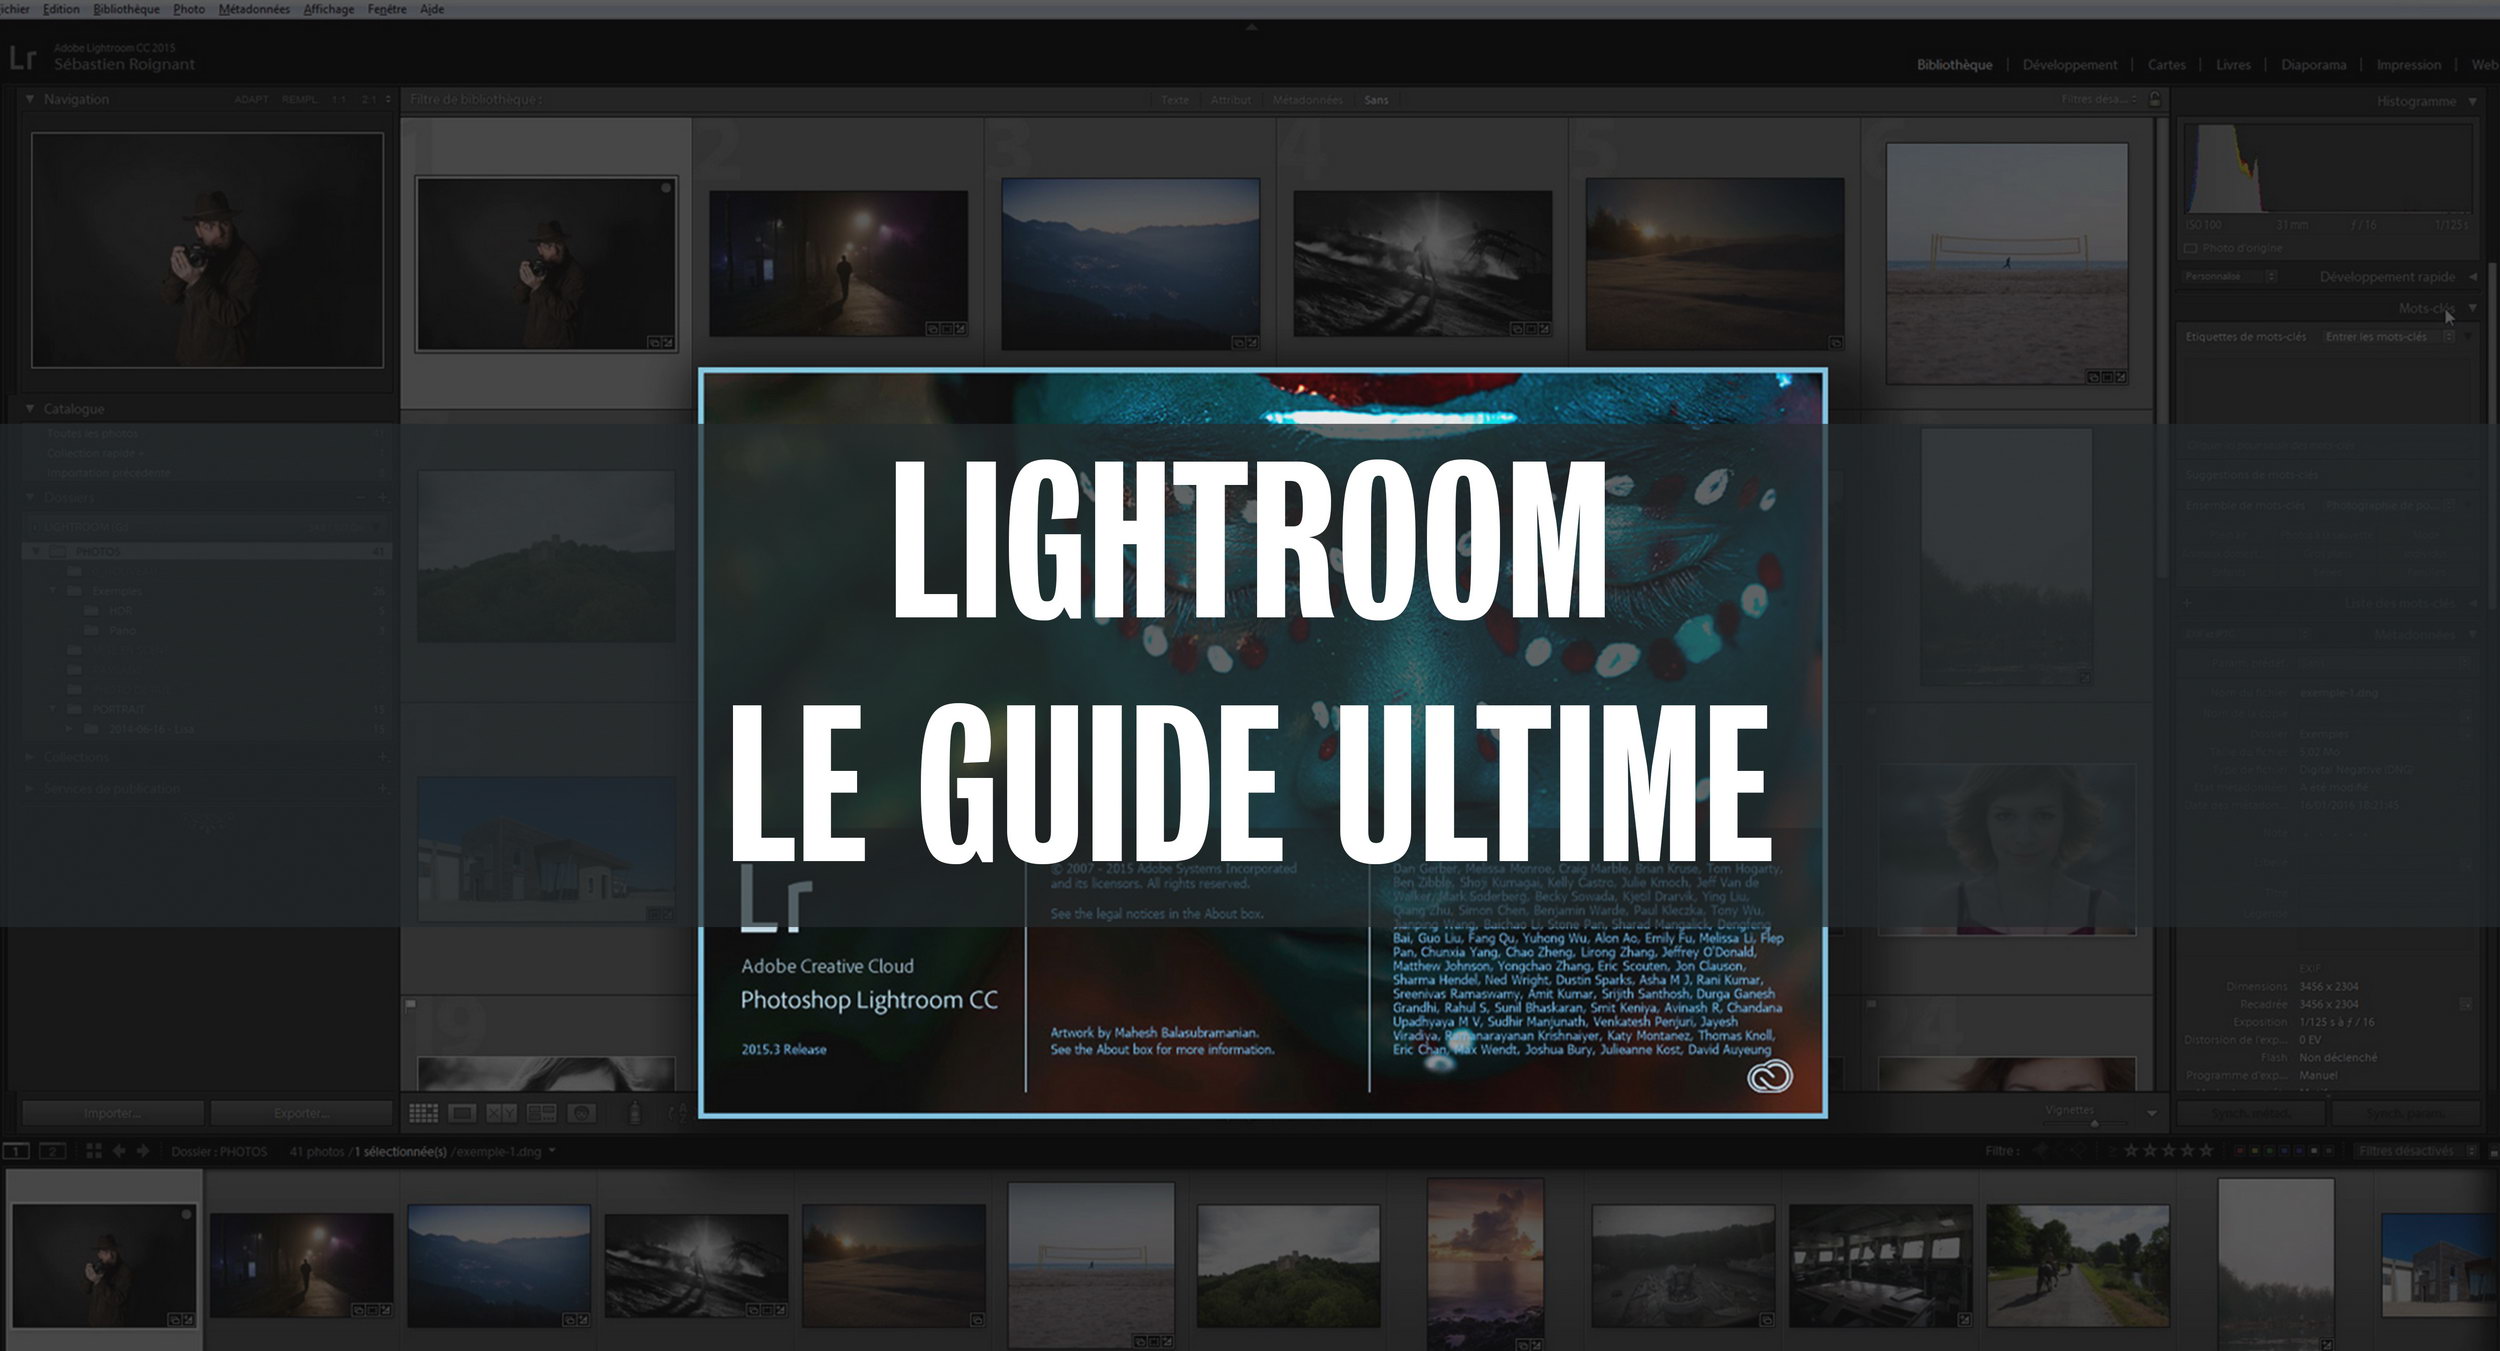Toggle the library filter lock icon

click(2154, 99)
